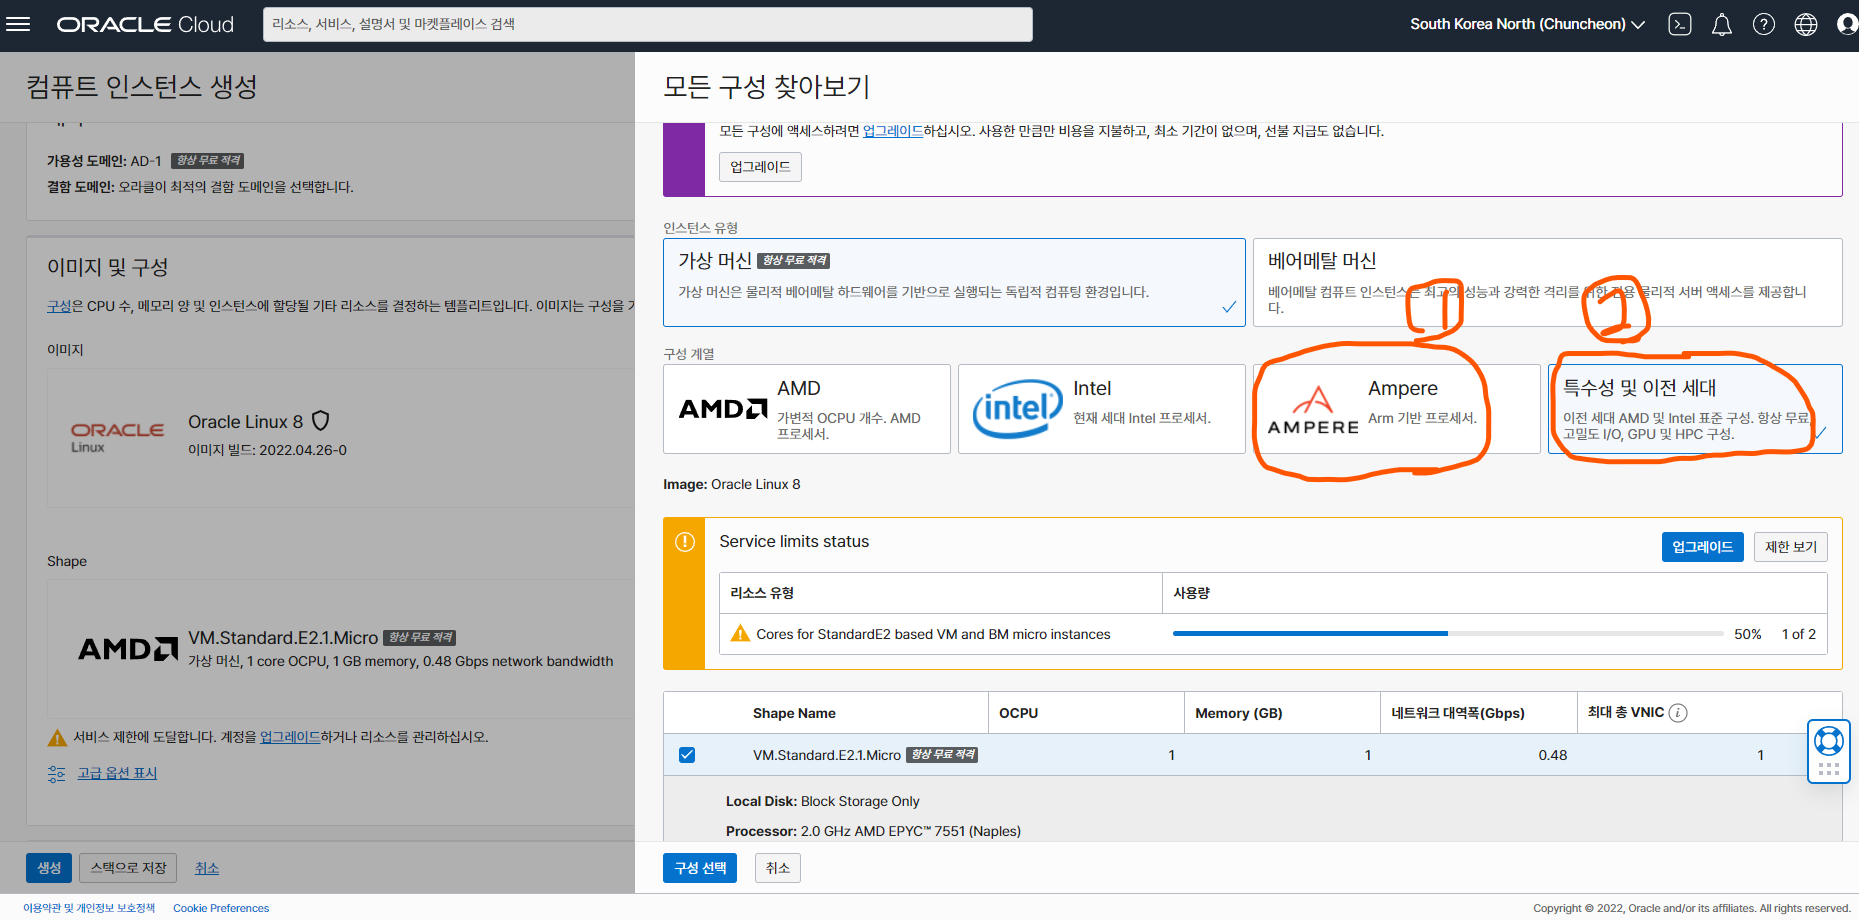Click the '50%' usage value
Viewport: 1859px width, 920px height.
[1748, 634]
